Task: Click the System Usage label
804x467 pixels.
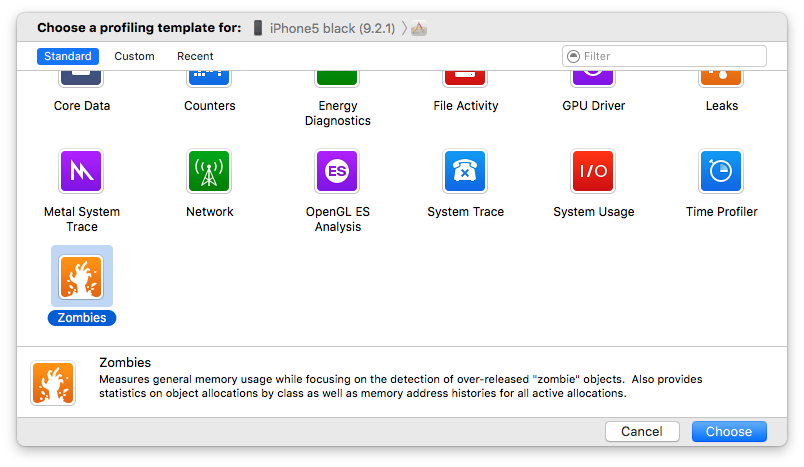Action: 594,212
